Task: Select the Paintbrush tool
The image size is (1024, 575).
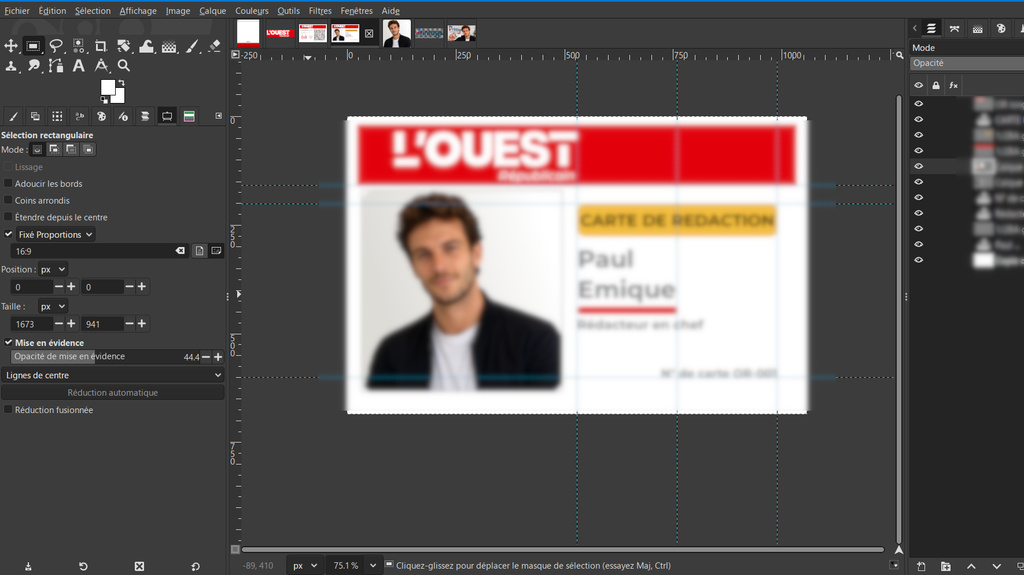Action: [191, 46]
